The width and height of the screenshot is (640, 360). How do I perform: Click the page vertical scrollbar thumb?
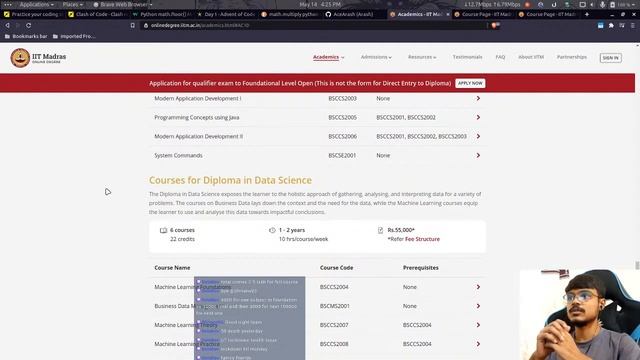[637, 265]
